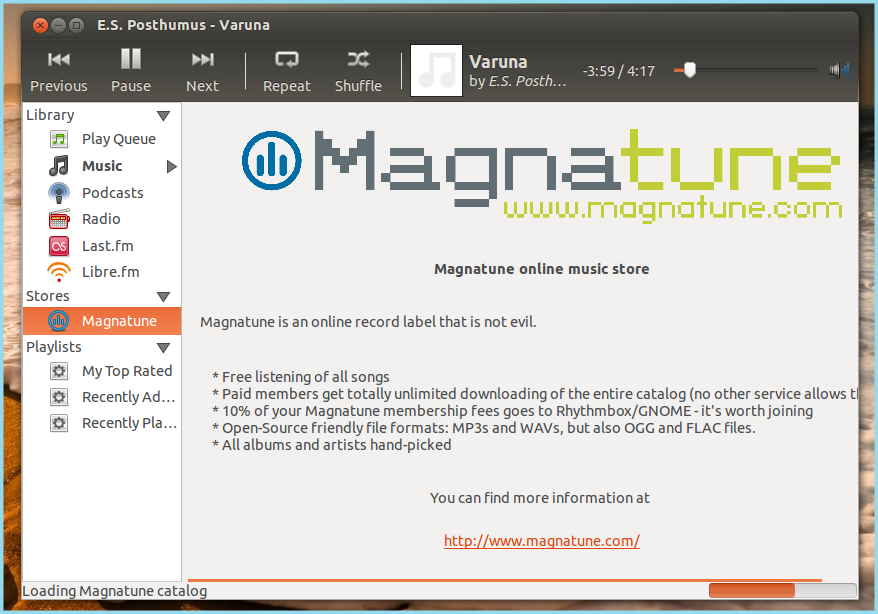Open the Recently Pla… playlist
Image resolution: width=878 pixels, height=614 pixels.
point(129,423)
